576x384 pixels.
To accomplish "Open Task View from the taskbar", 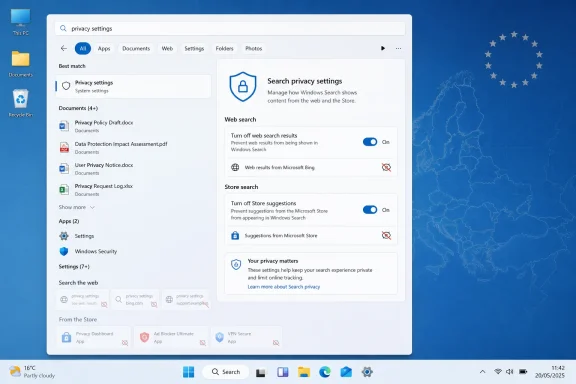I will (x=261, y=372).
